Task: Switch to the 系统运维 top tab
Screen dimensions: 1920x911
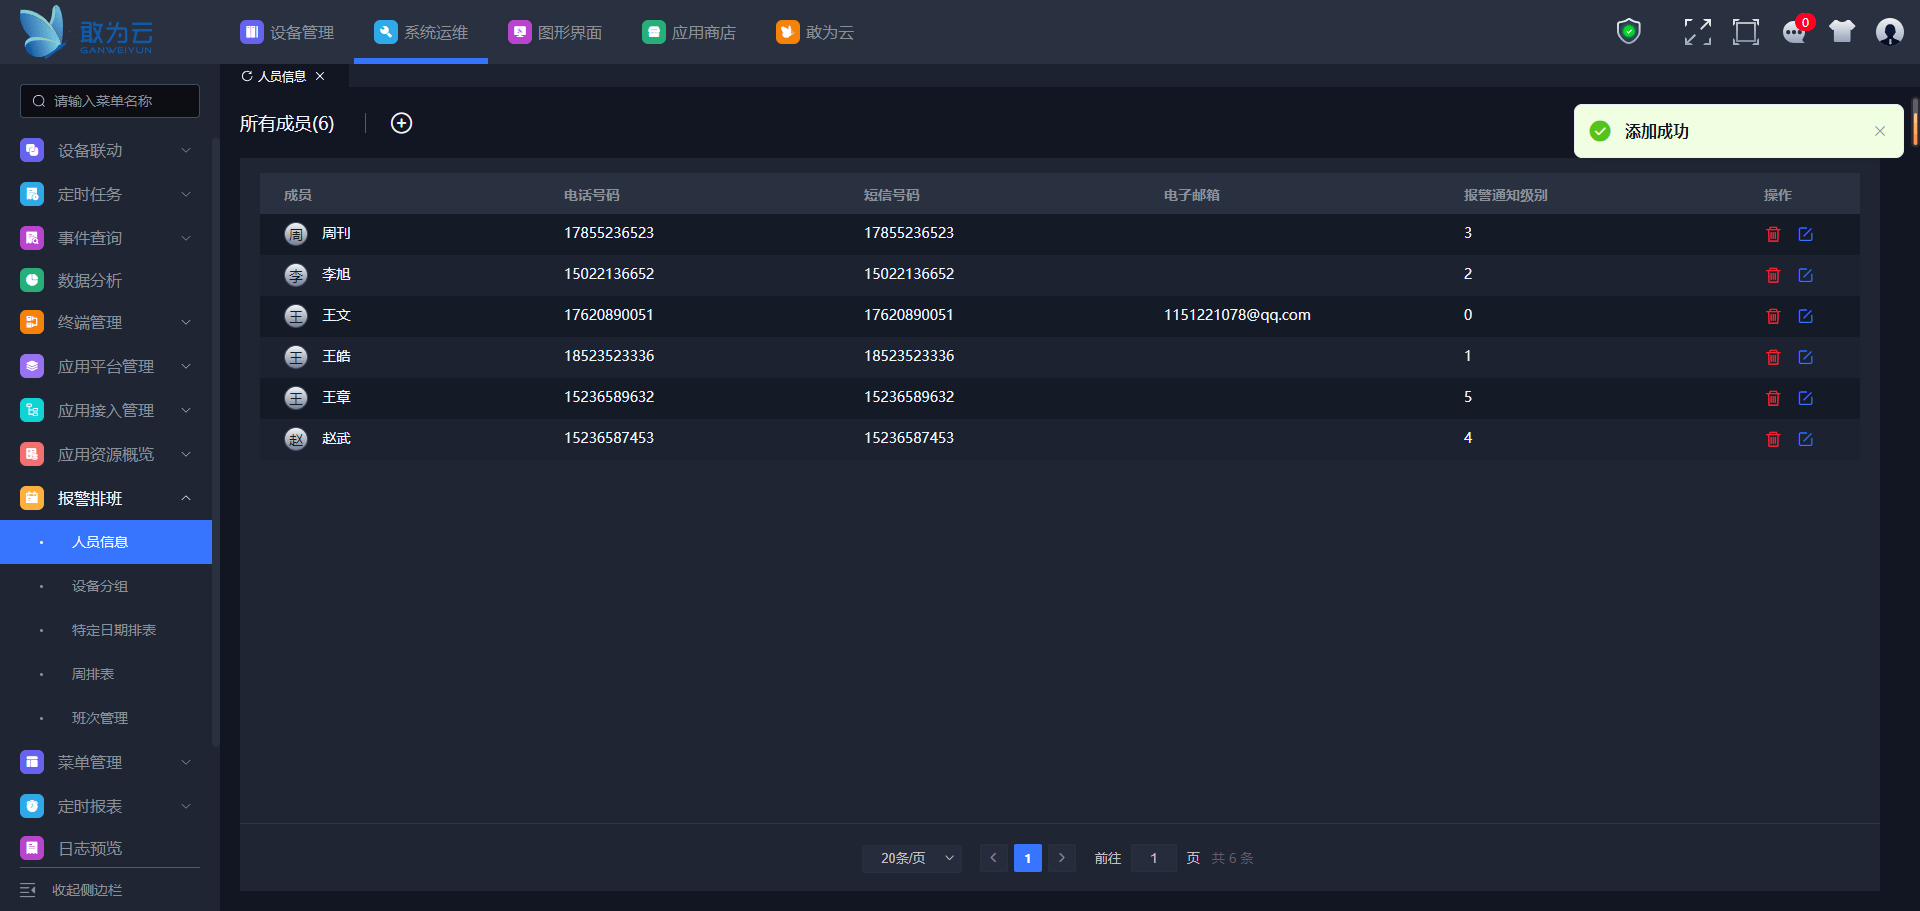Action: coord(421,32)
